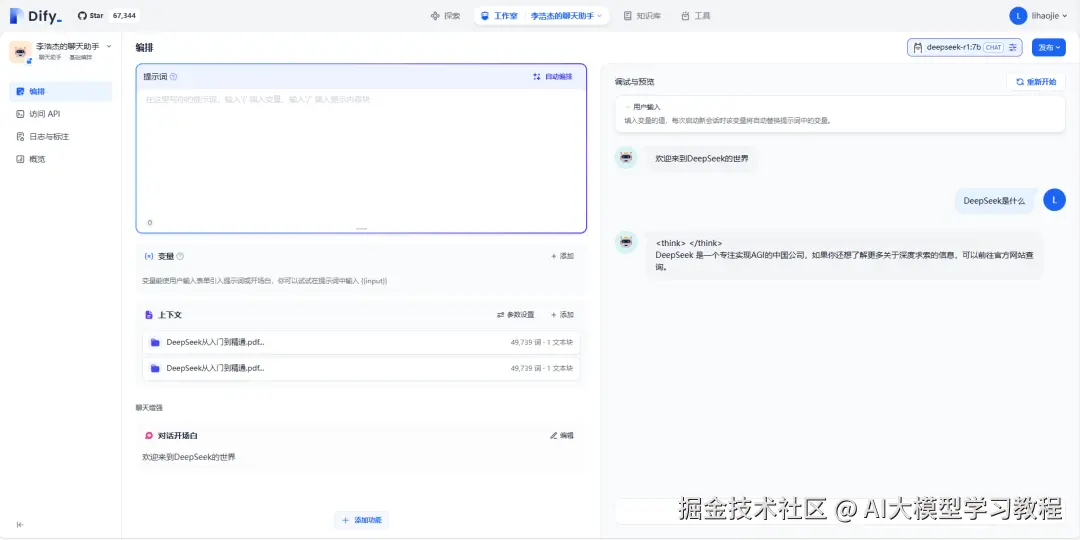Collapse the left sidebar
The image size is (1080, 540).
[20, 525]
